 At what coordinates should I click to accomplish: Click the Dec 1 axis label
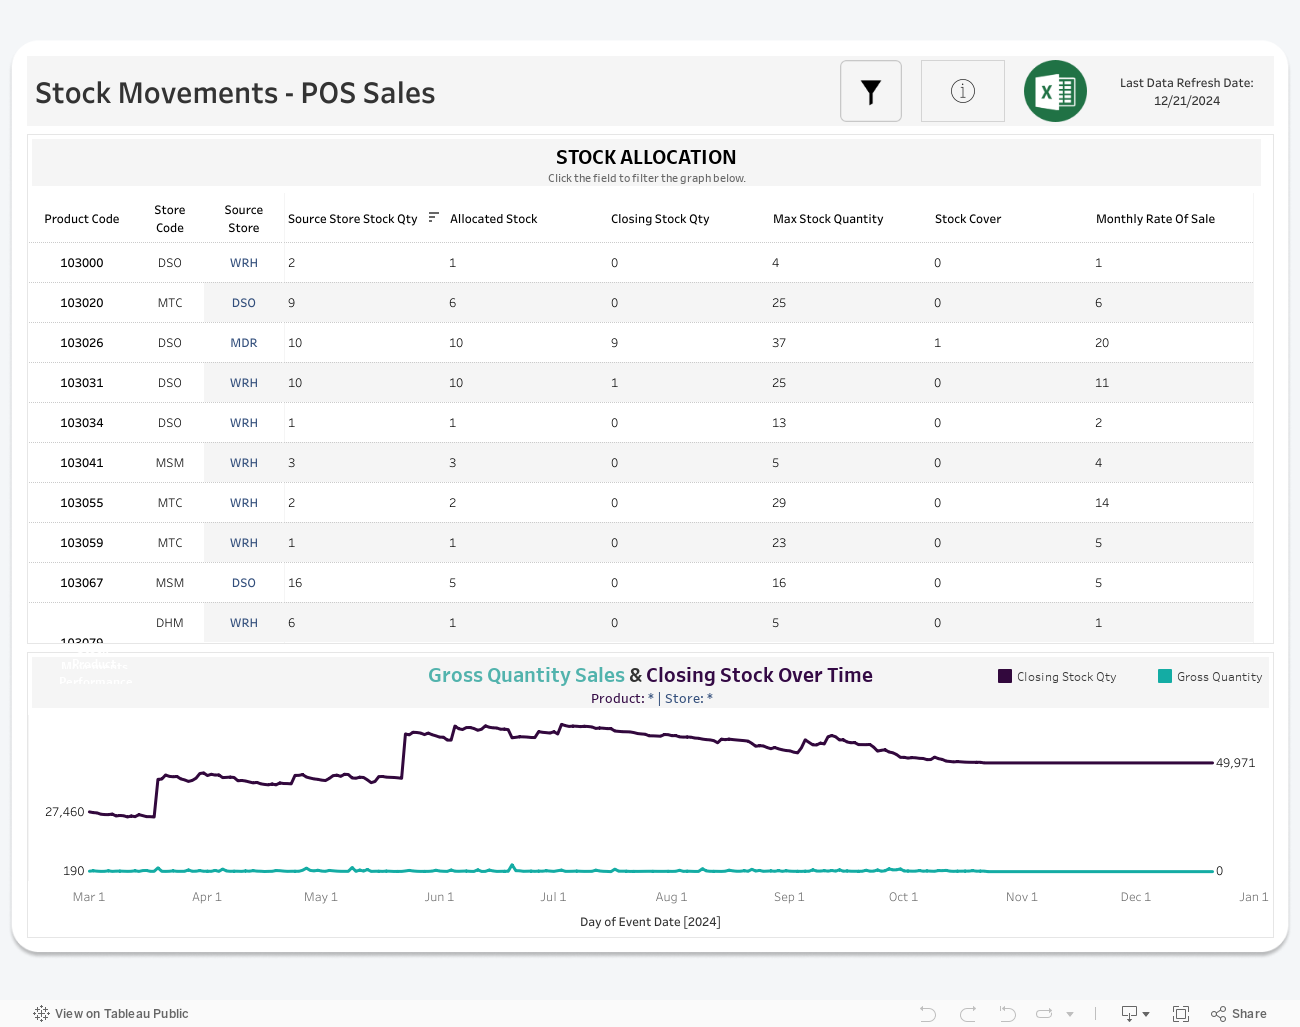pos(1136,897)
